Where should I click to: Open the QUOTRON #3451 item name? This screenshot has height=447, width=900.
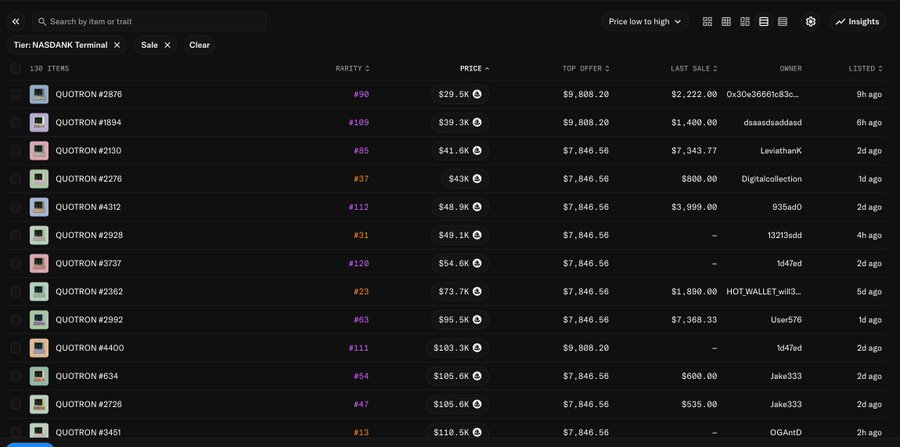click(x=88, y=432)
